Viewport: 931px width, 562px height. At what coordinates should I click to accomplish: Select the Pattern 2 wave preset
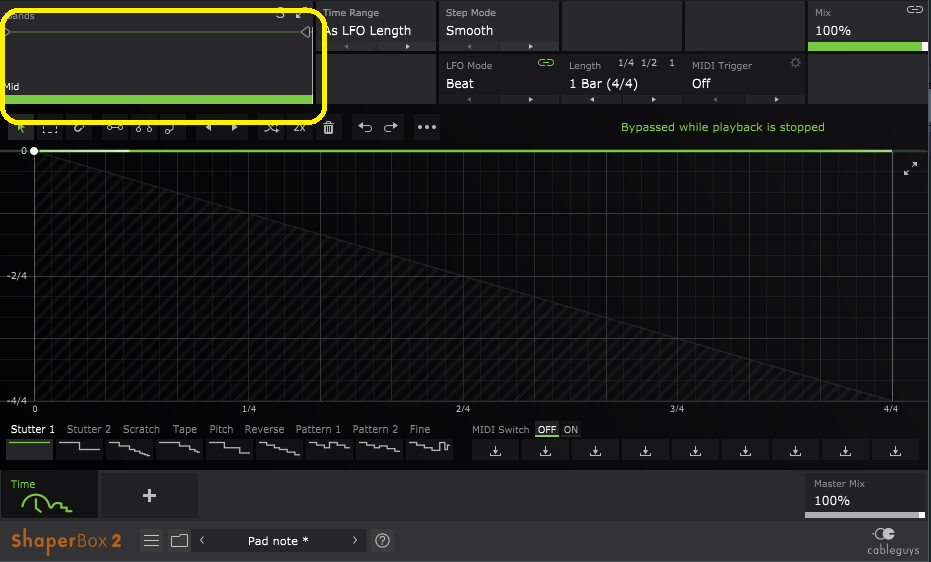tap(379, 449)
